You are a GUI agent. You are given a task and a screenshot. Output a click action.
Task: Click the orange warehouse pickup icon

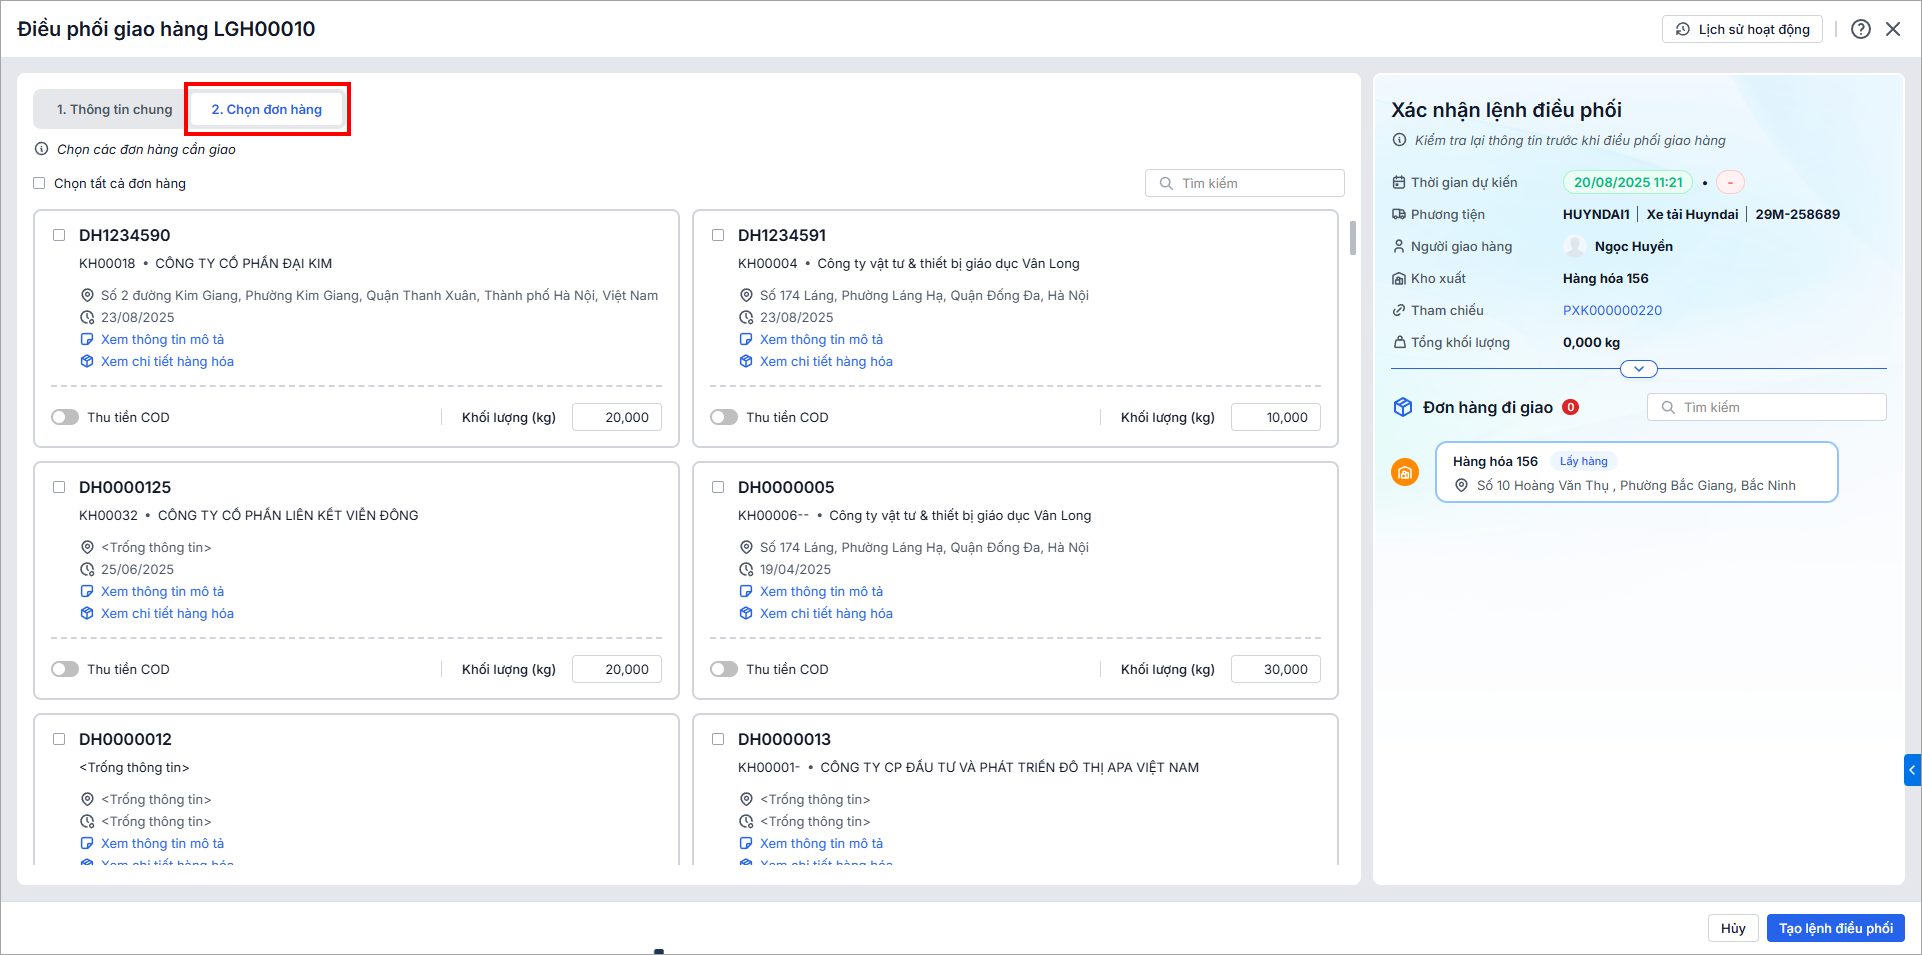tap(1405, 472)
